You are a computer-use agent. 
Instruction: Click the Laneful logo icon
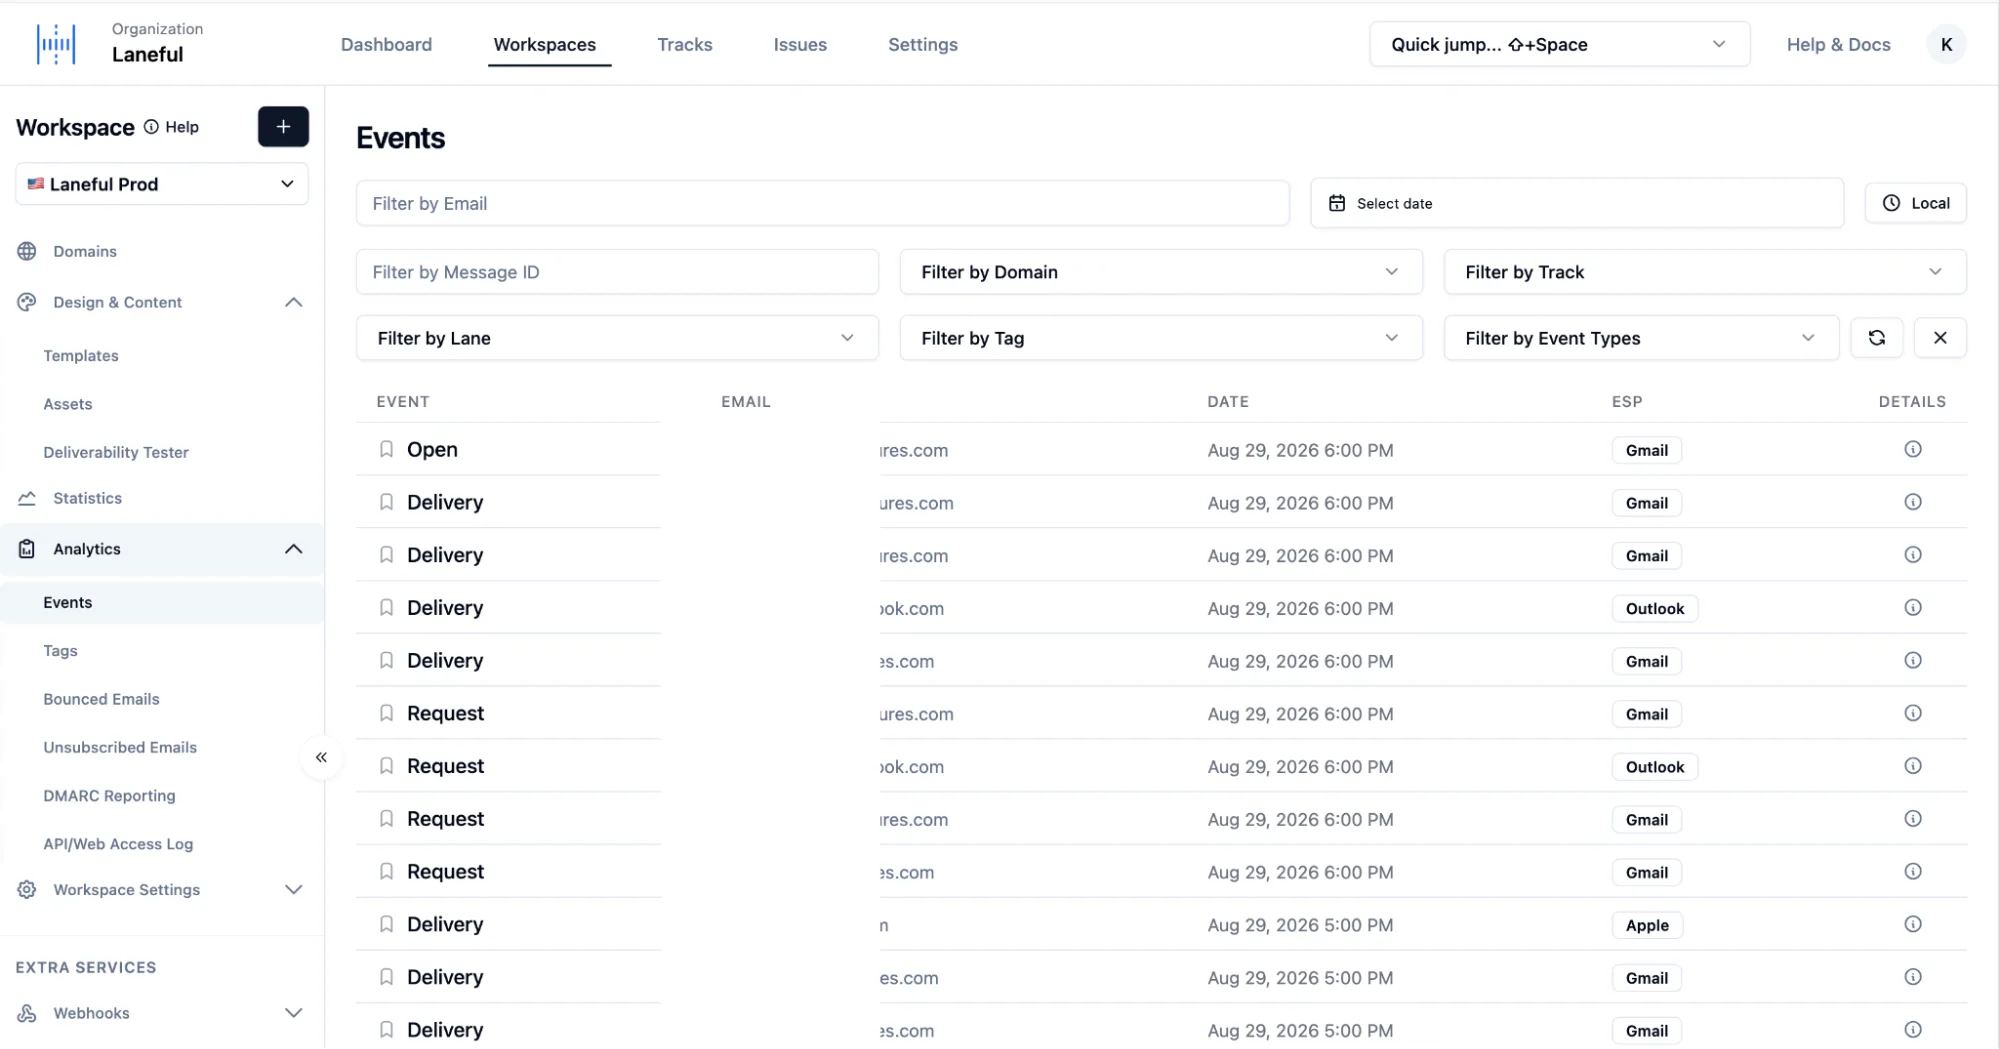click(56, 44)
